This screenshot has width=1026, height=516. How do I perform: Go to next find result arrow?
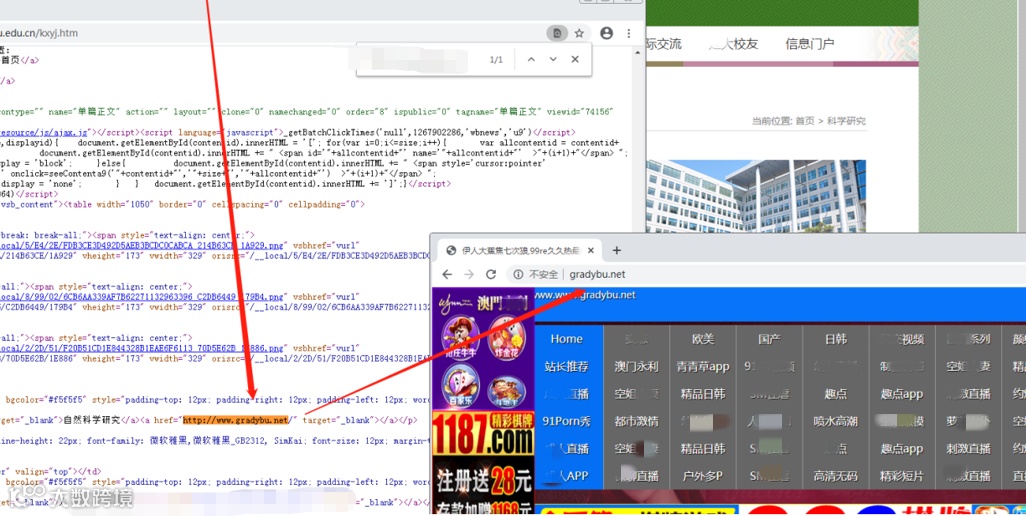(553, 60)
